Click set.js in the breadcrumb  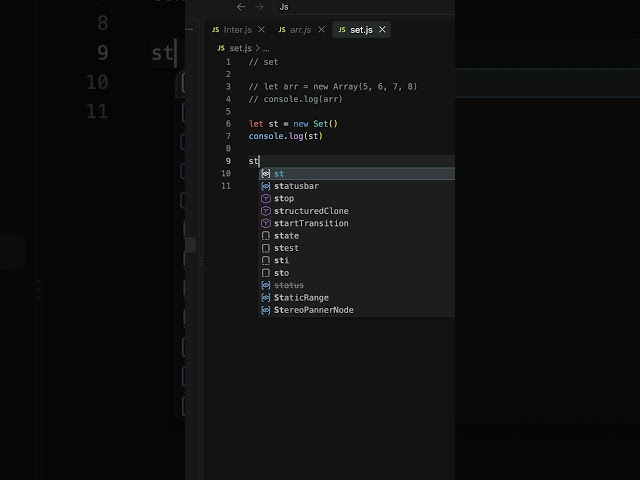point(240,48)
